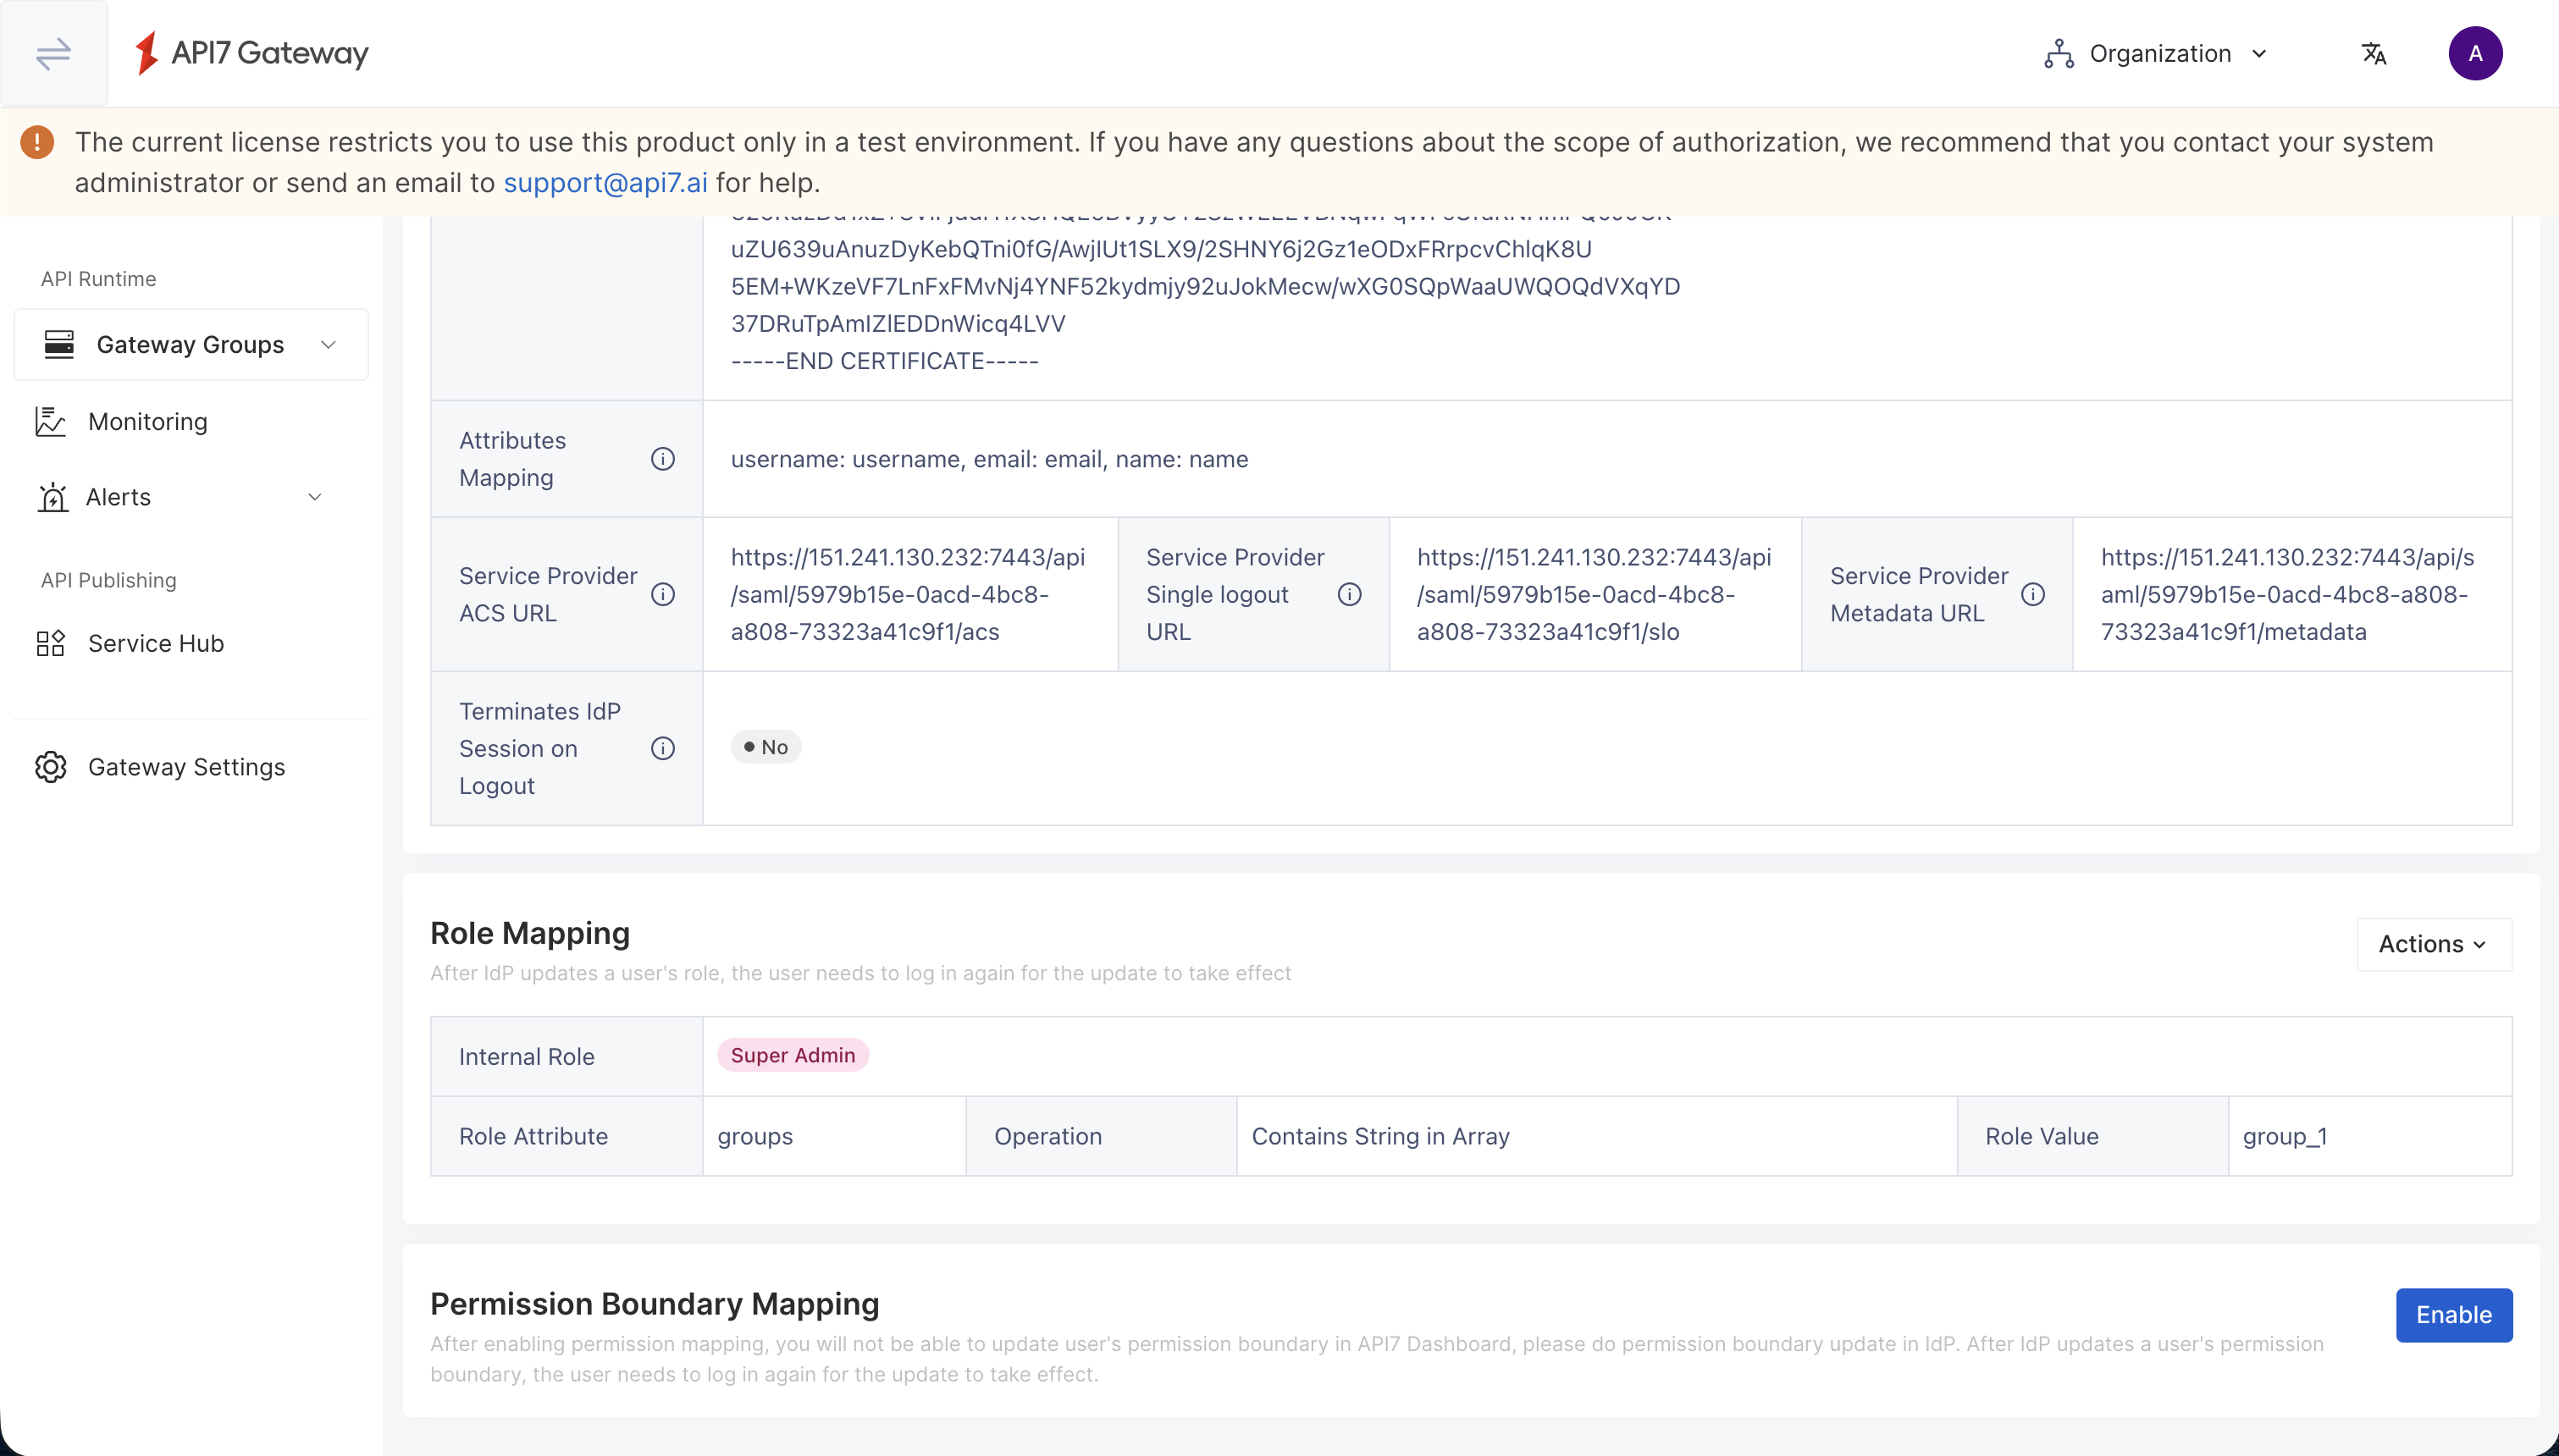Screen dimensions: 2559x1456
Task: Expand the Gateway Groups dropdown
Action: tap(328, 344)
